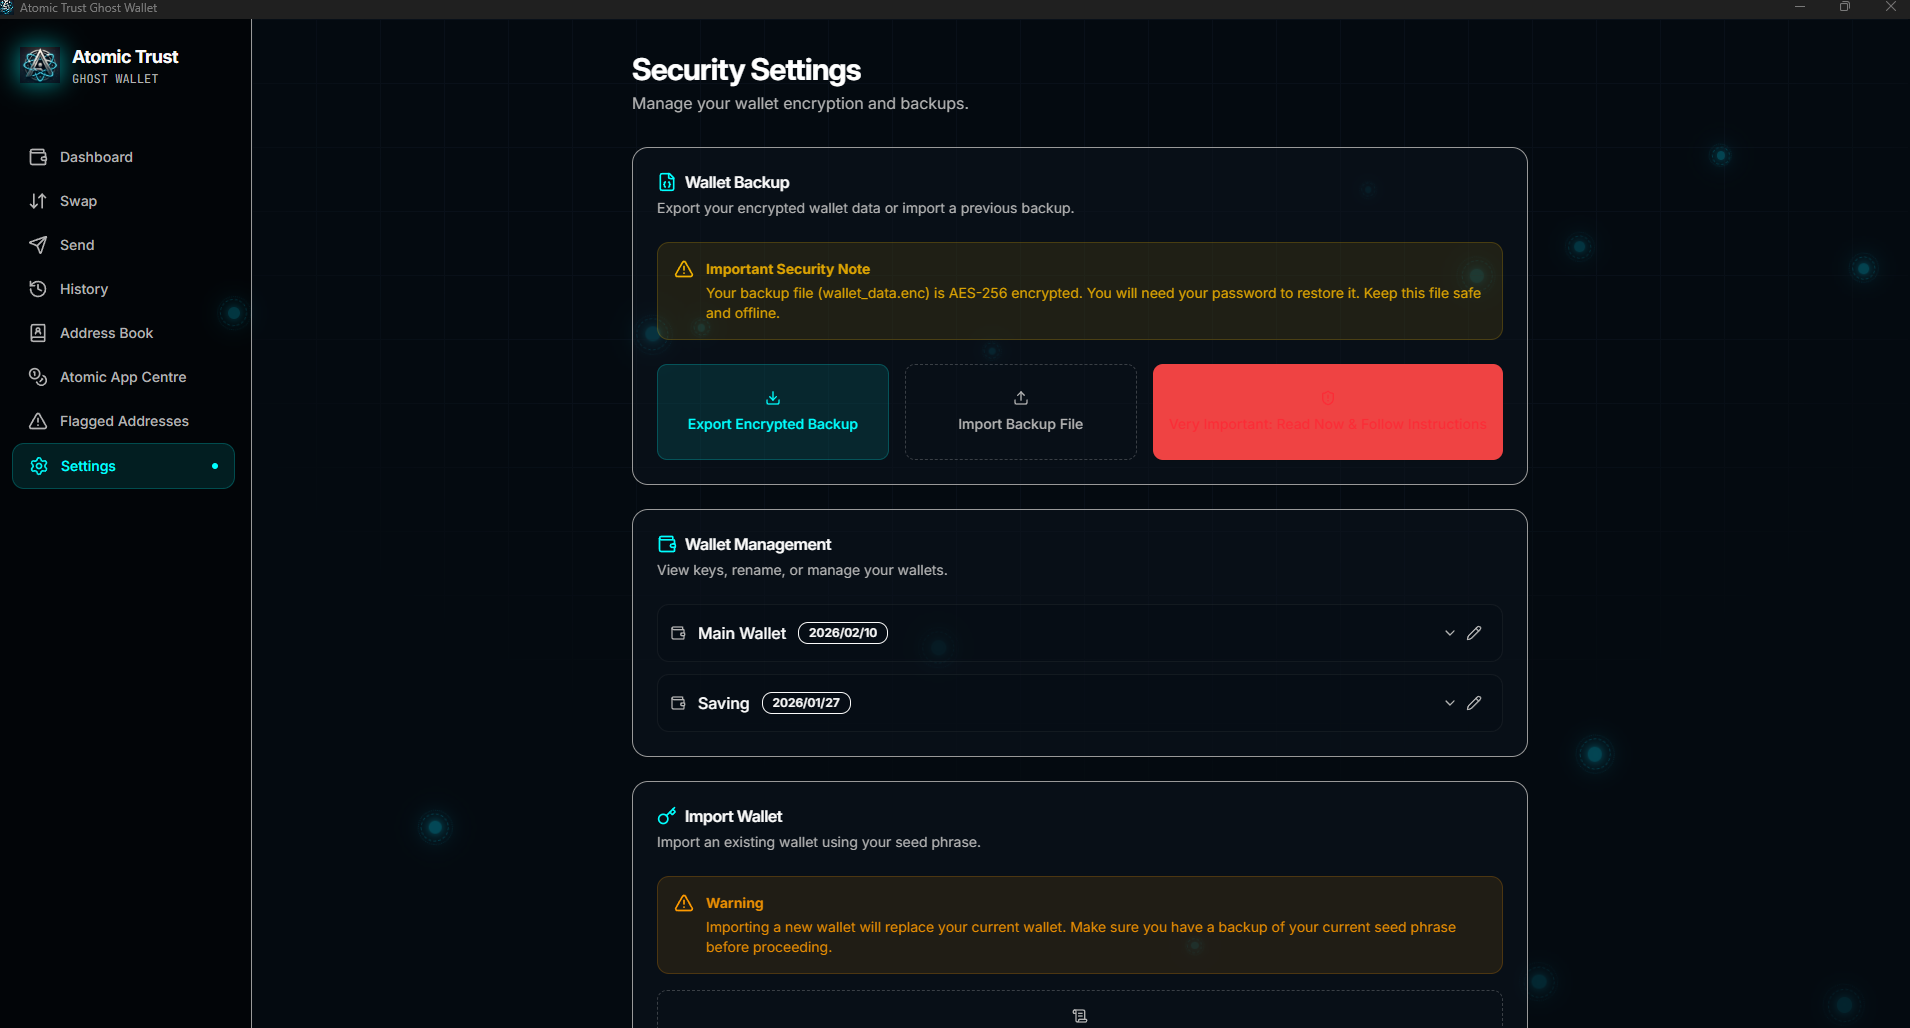
Task: Click the Important Security Note warning icon
Action: coord(684,269)
